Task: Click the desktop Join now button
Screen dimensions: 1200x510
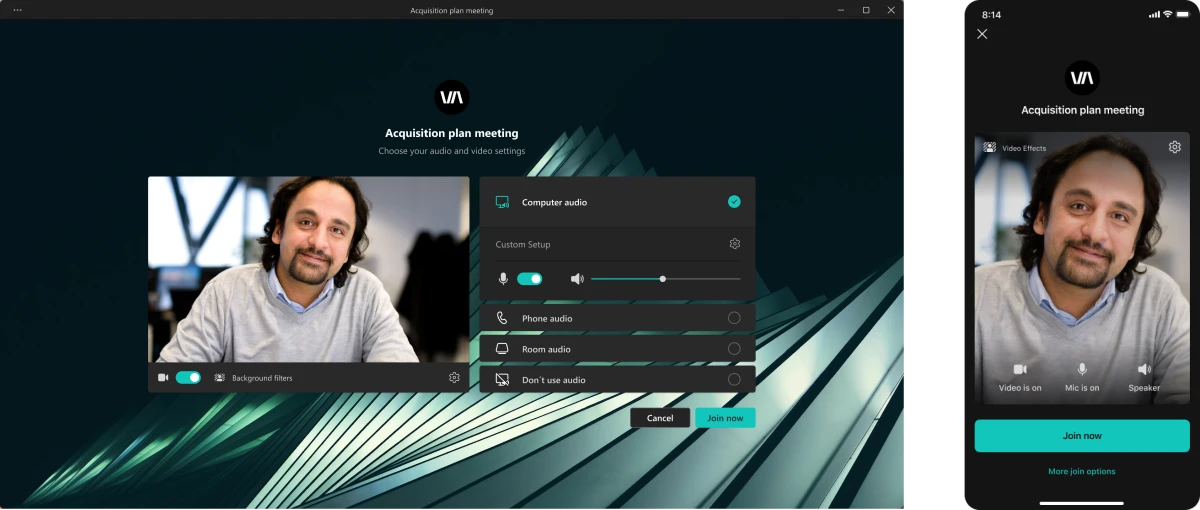Action: point(725,418)
